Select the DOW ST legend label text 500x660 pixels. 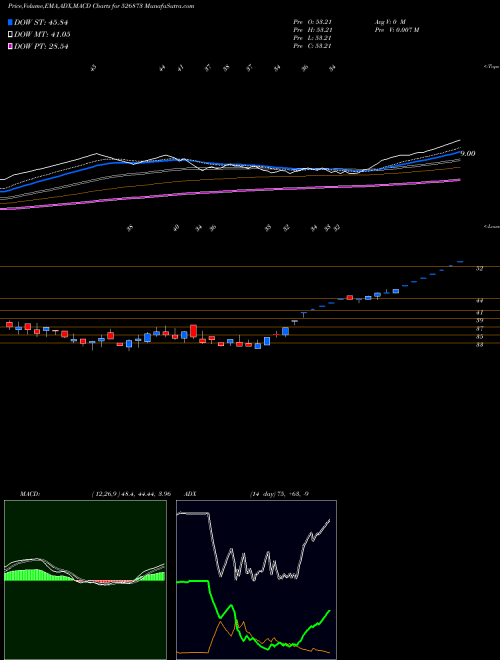[x=41, y=23]
